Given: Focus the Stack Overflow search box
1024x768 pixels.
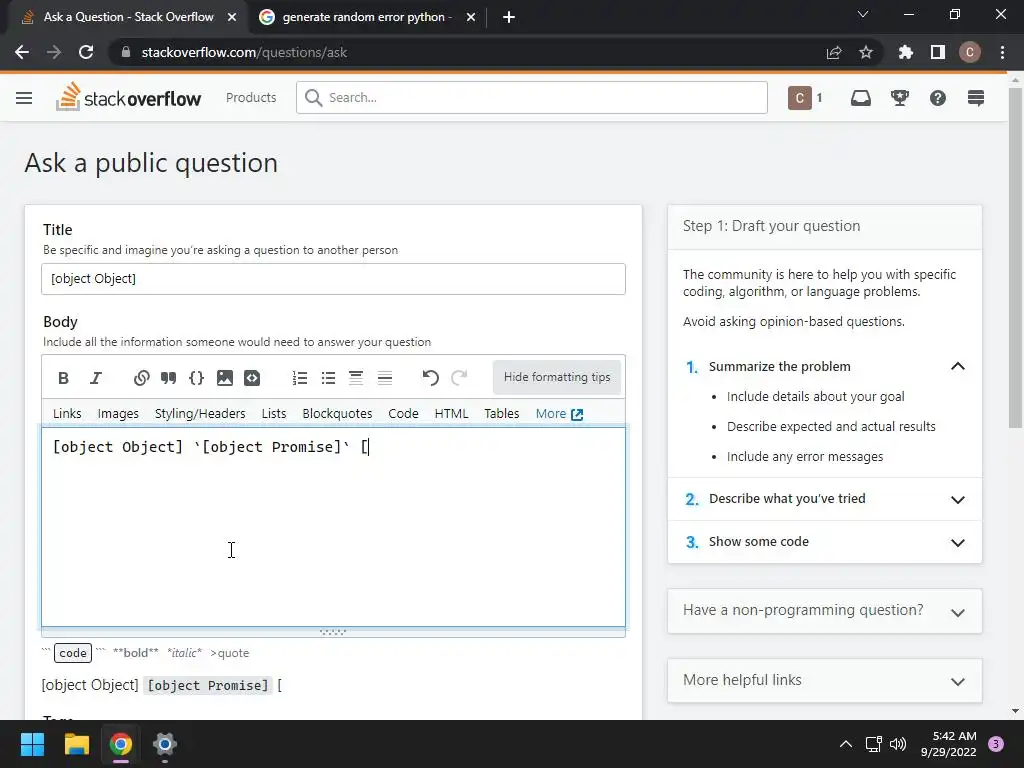Looking at the screenshot, I should click(532, 97).
